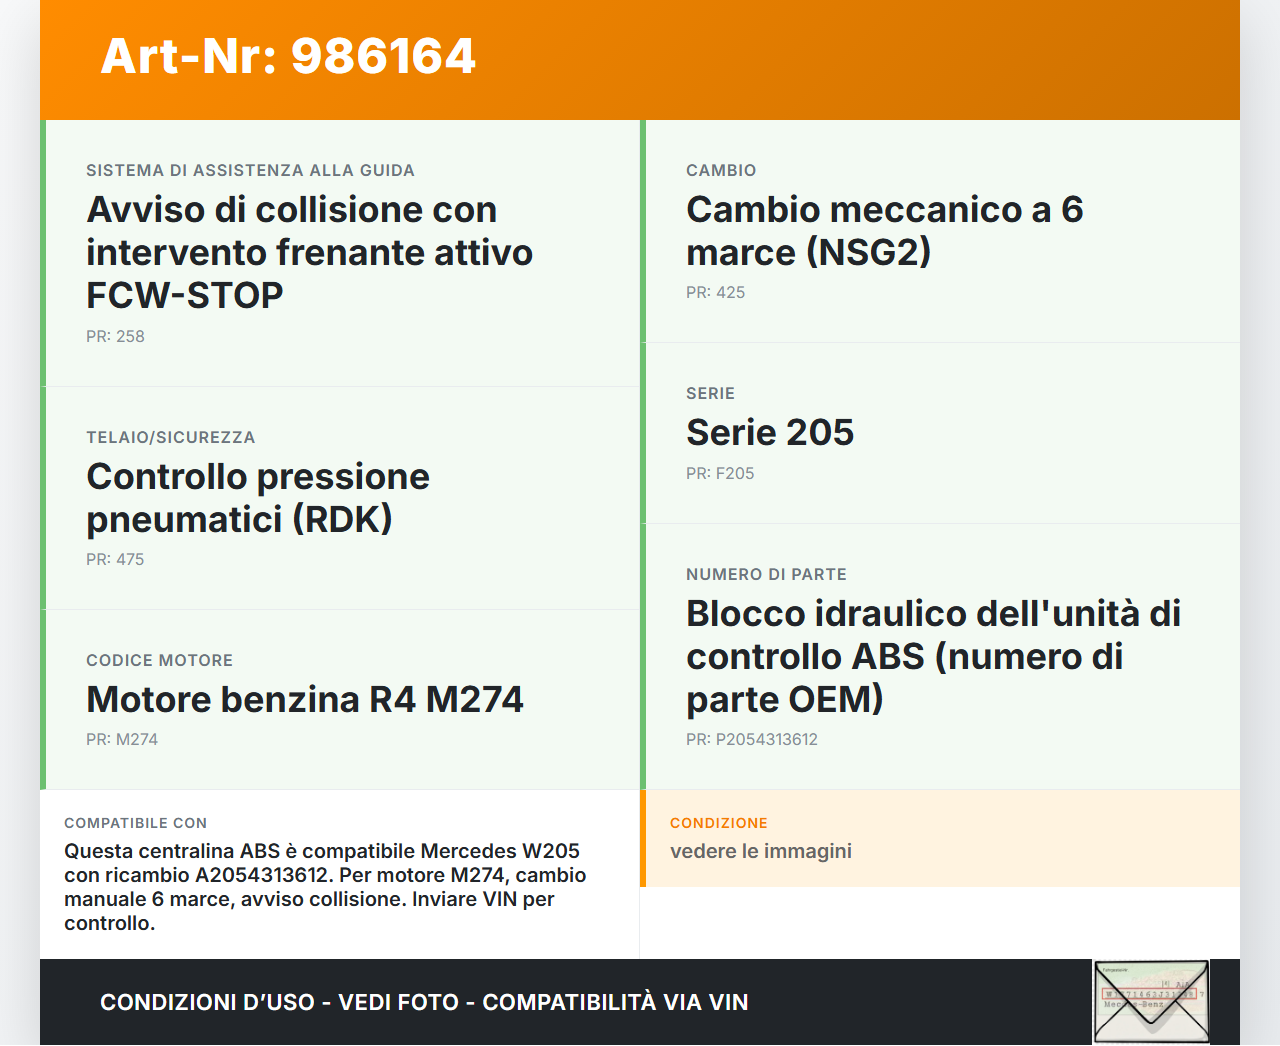Image resolution: width=1280 pixels, height=1046 pixels.
Task: Click part number PR: P2054313612
Action: [x=752, y=740]
